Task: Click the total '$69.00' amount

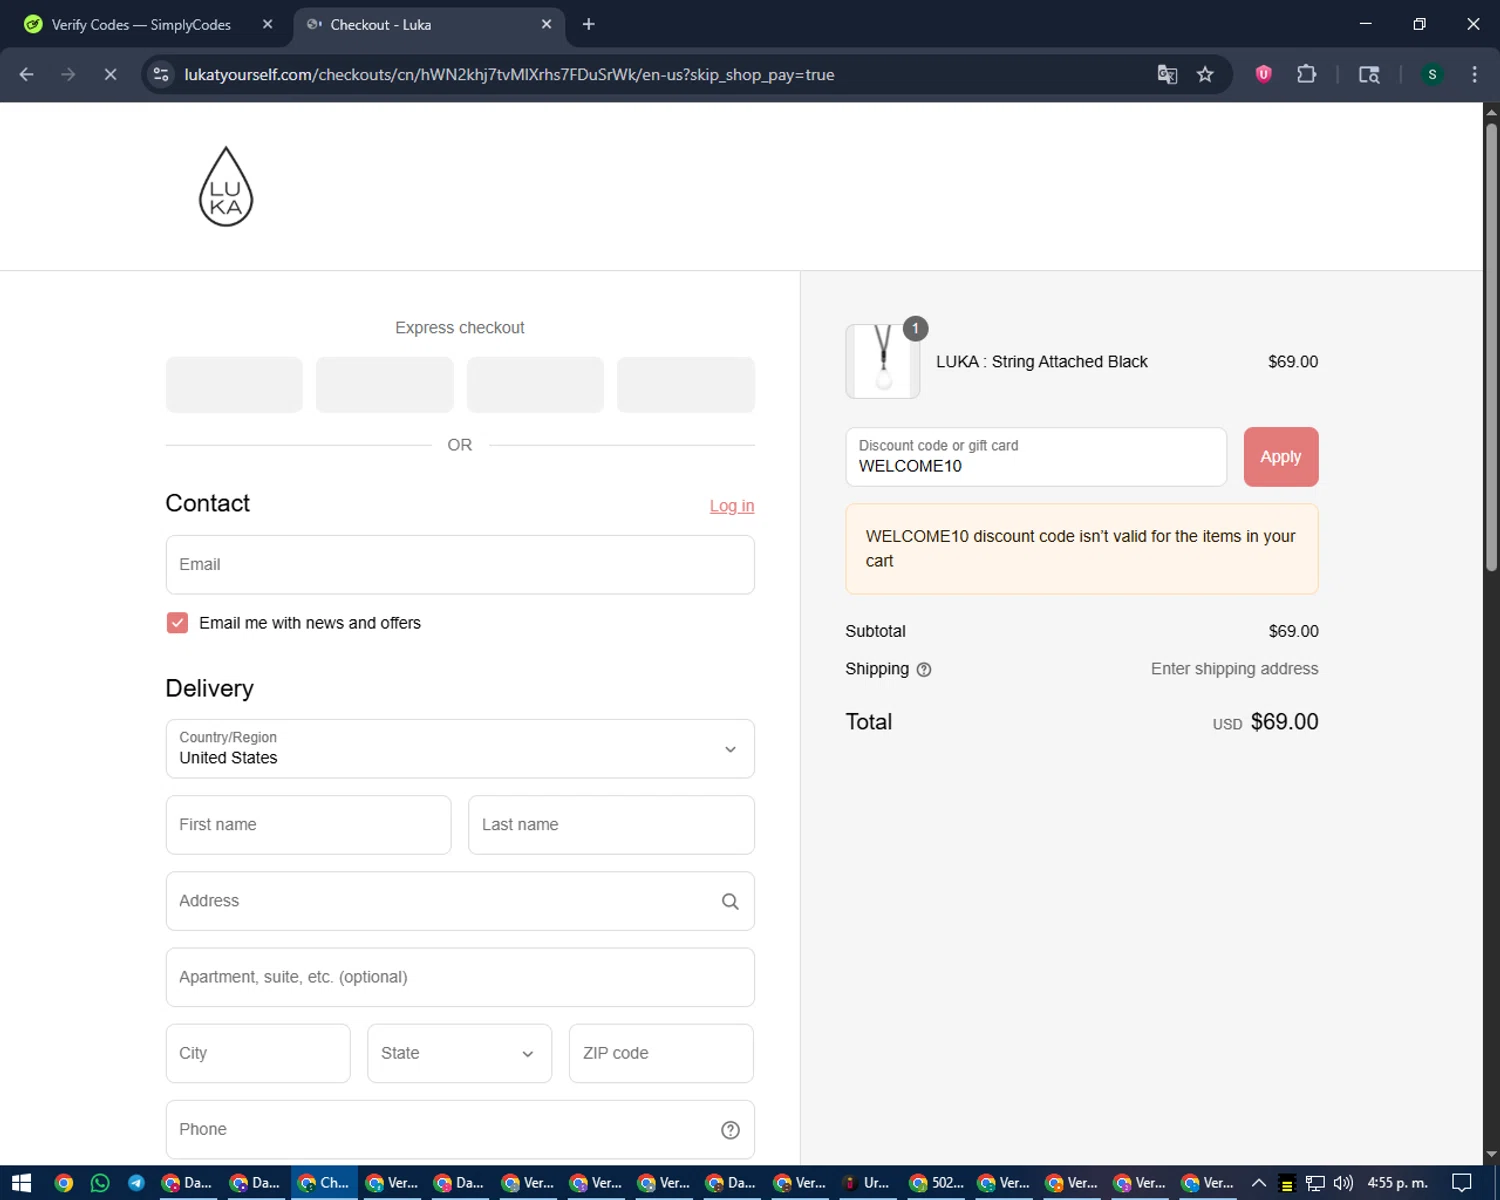Action: [x=1284, y=722]
